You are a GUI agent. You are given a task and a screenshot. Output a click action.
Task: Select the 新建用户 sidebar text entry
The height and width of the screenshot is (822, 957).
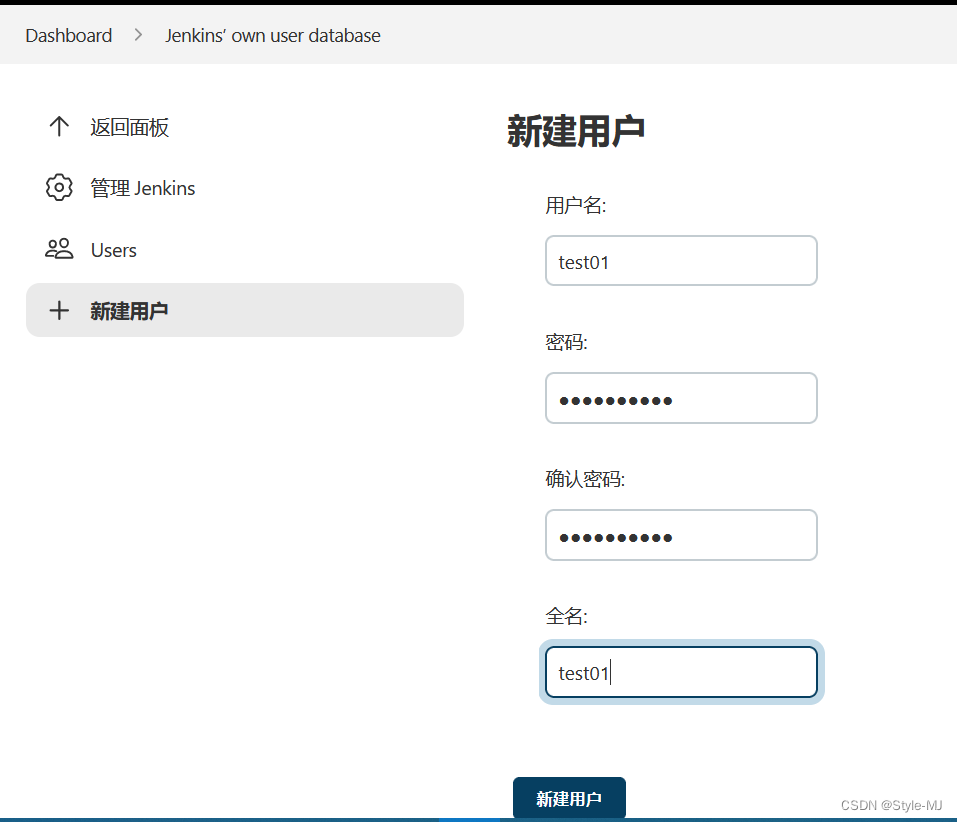click(129, 311)
